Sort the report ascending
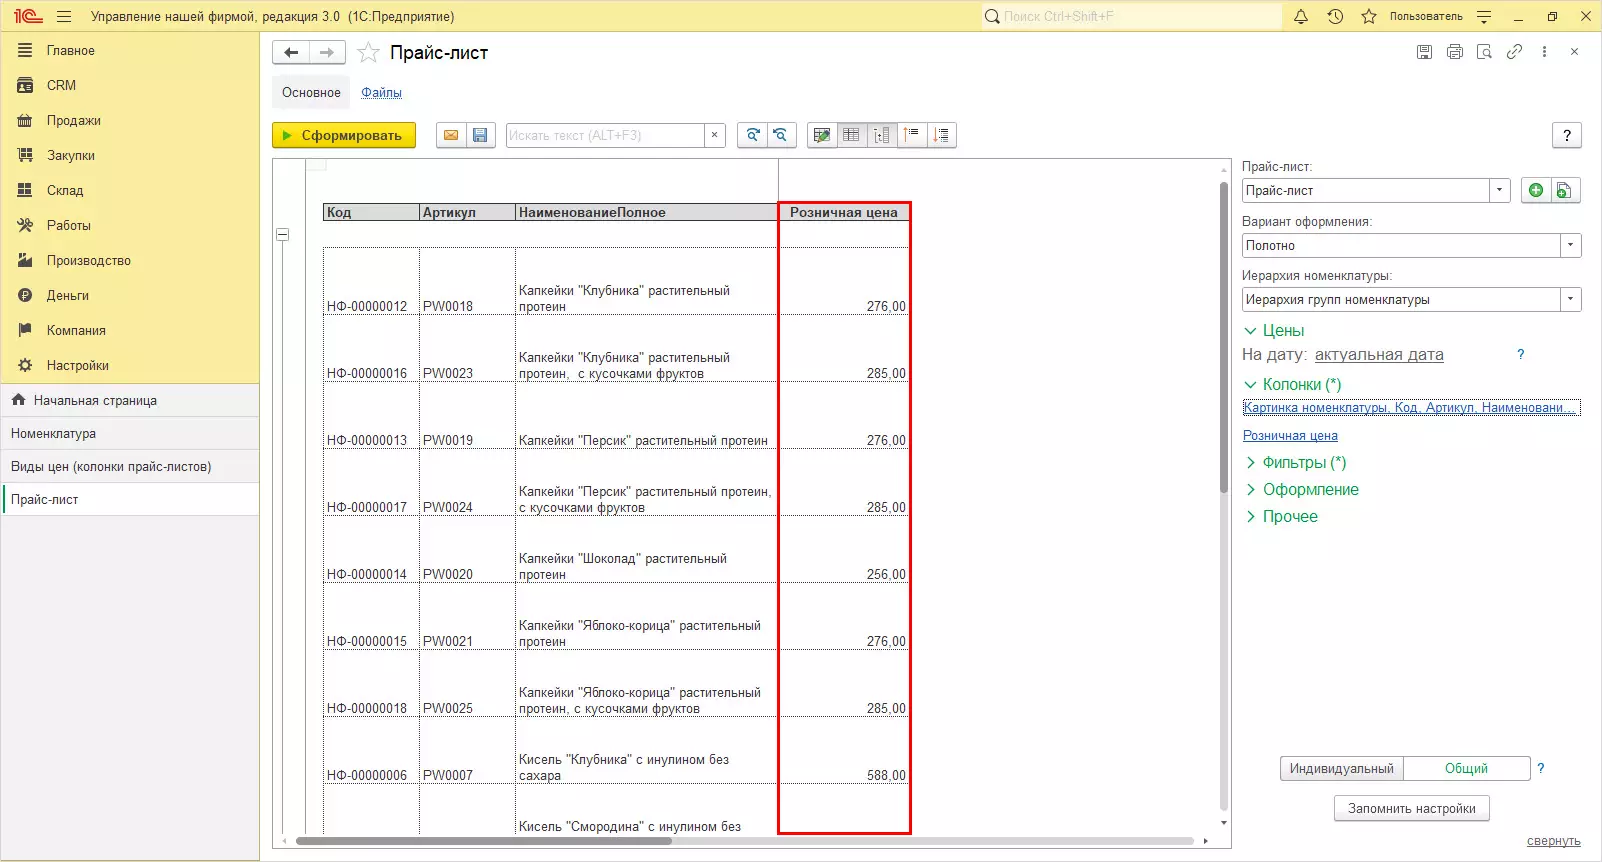The image size is (1602, 862). tap(911, 135)
